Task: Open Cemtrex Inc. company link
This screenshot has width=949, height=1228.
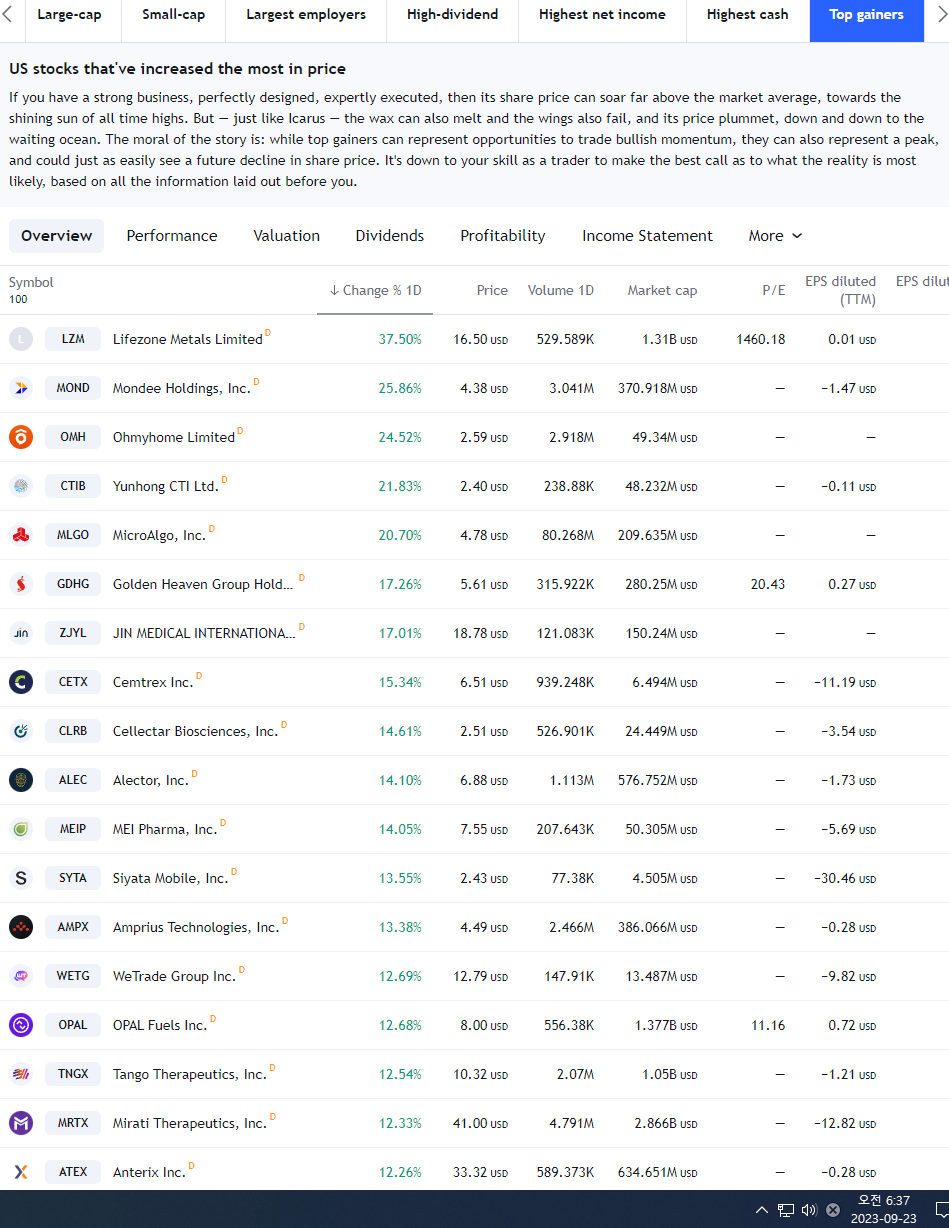Action: pos(153,682)
